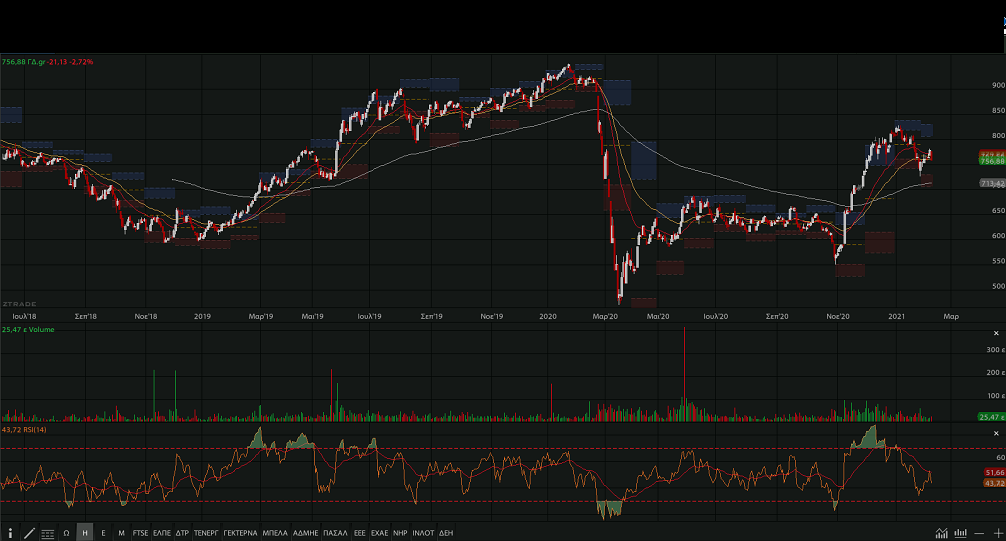Select the monthly M timeframe
Image resolution: width=1006 pixels, height=541 pixels.
(121, 533)
